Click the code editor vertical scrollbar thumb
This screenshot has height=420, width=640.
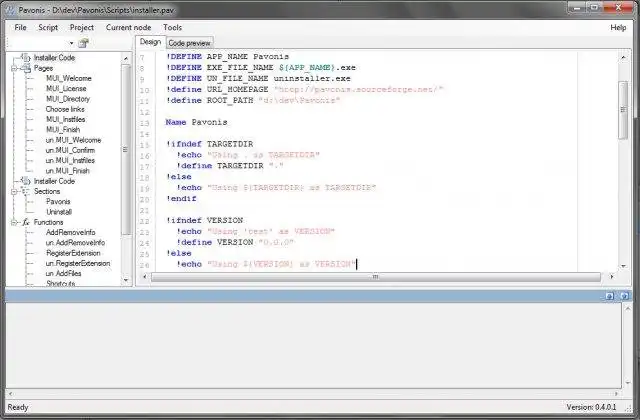click(623, 110)
